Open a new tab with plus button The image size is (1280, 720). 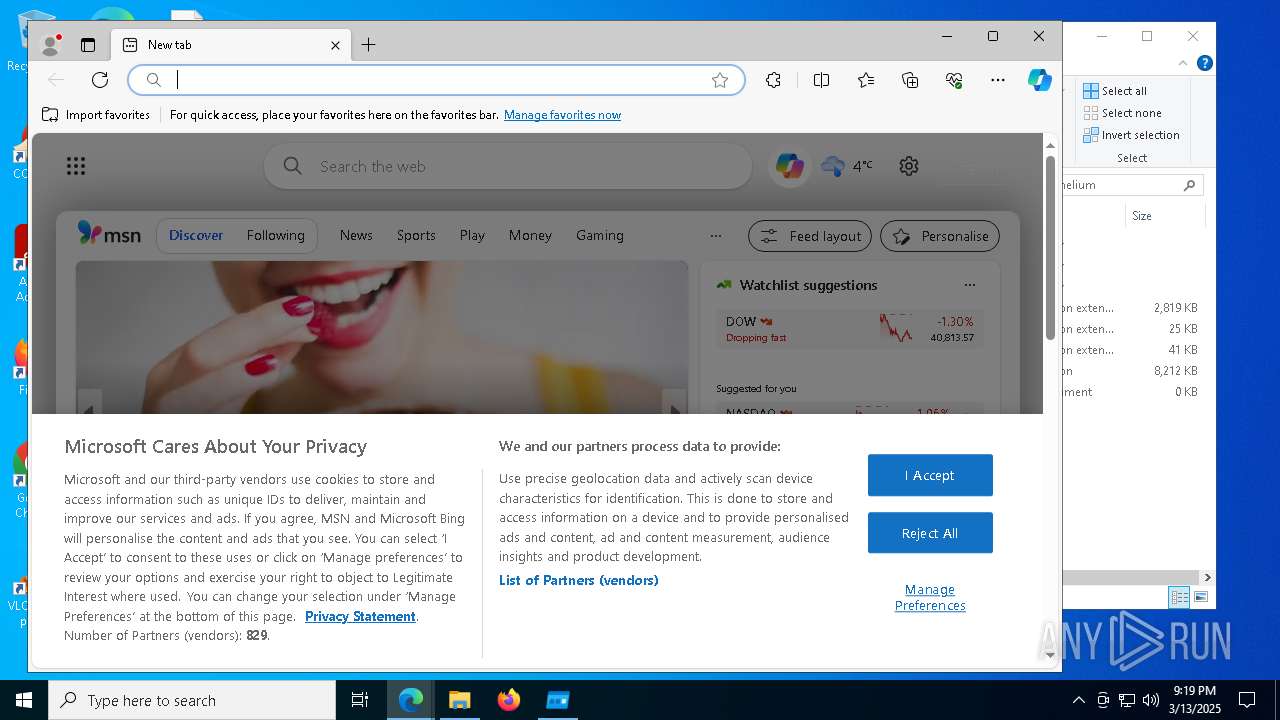[368, 45]
